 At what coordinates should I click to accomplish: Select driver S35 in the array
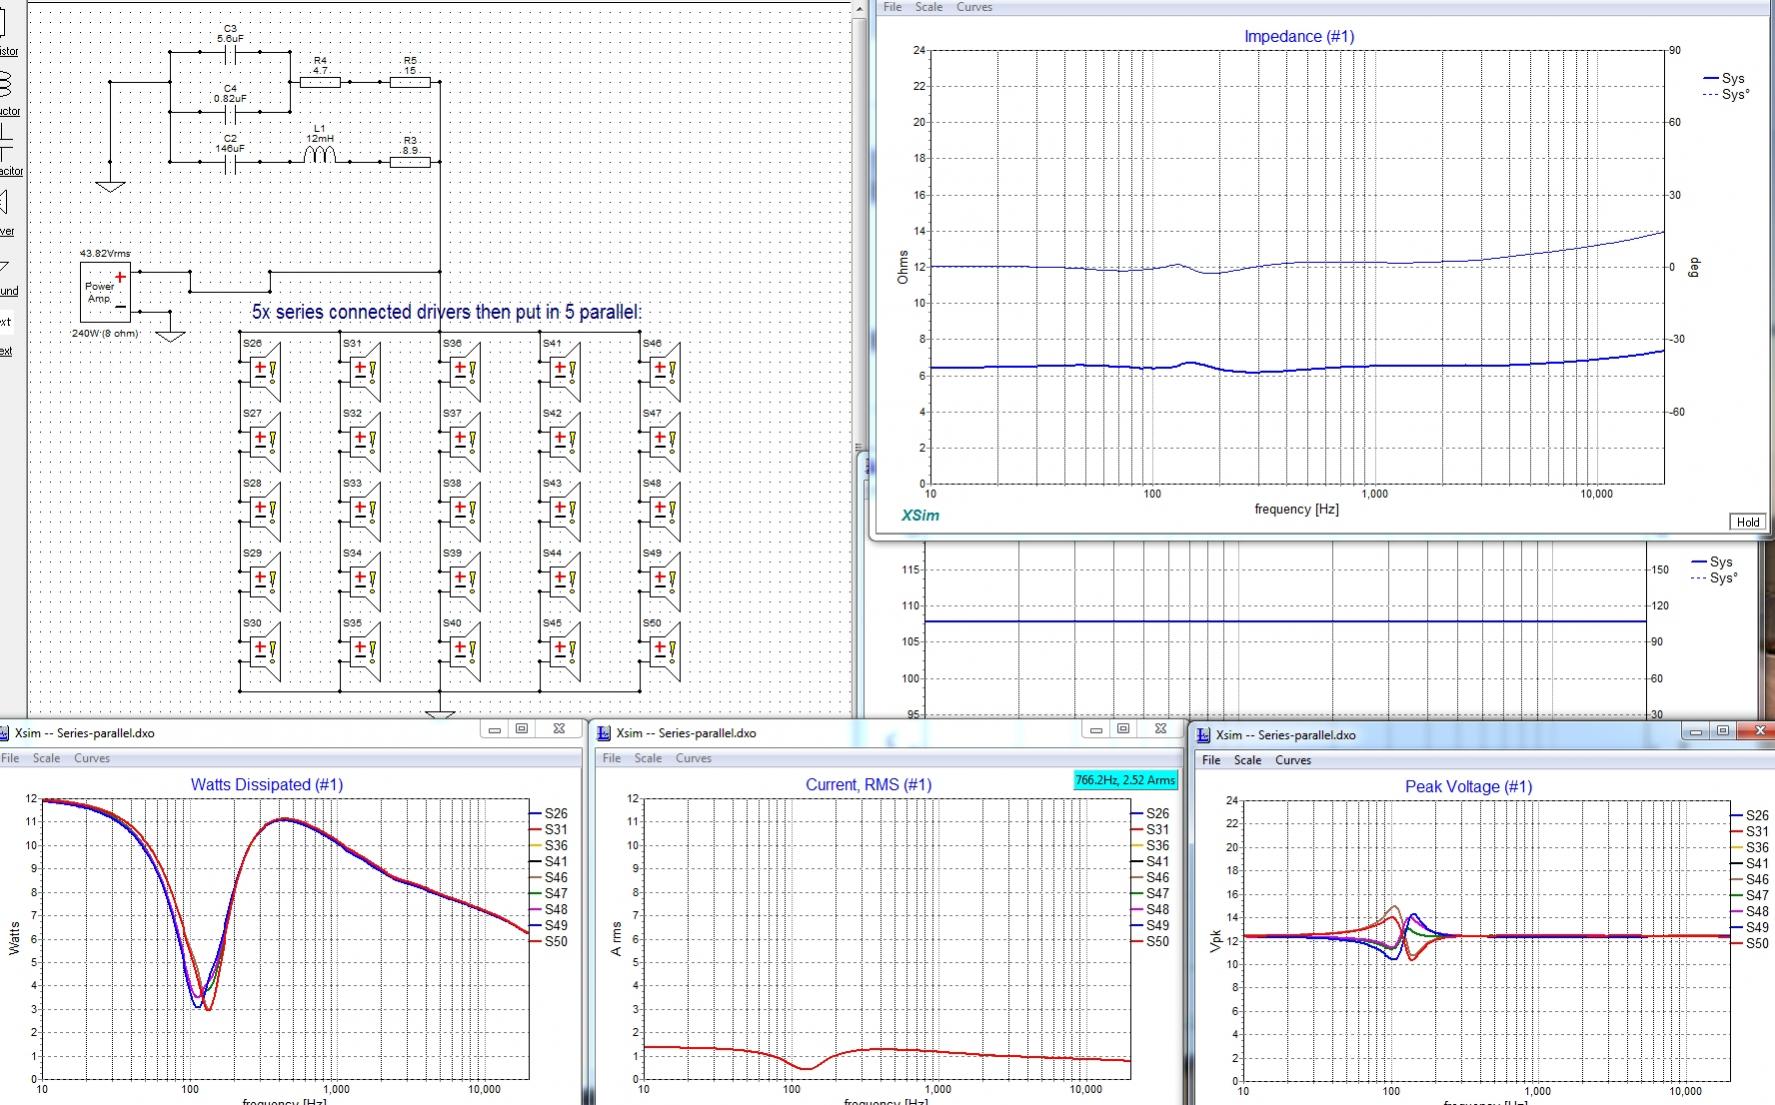pyautogui.click(x=365, y=650)
